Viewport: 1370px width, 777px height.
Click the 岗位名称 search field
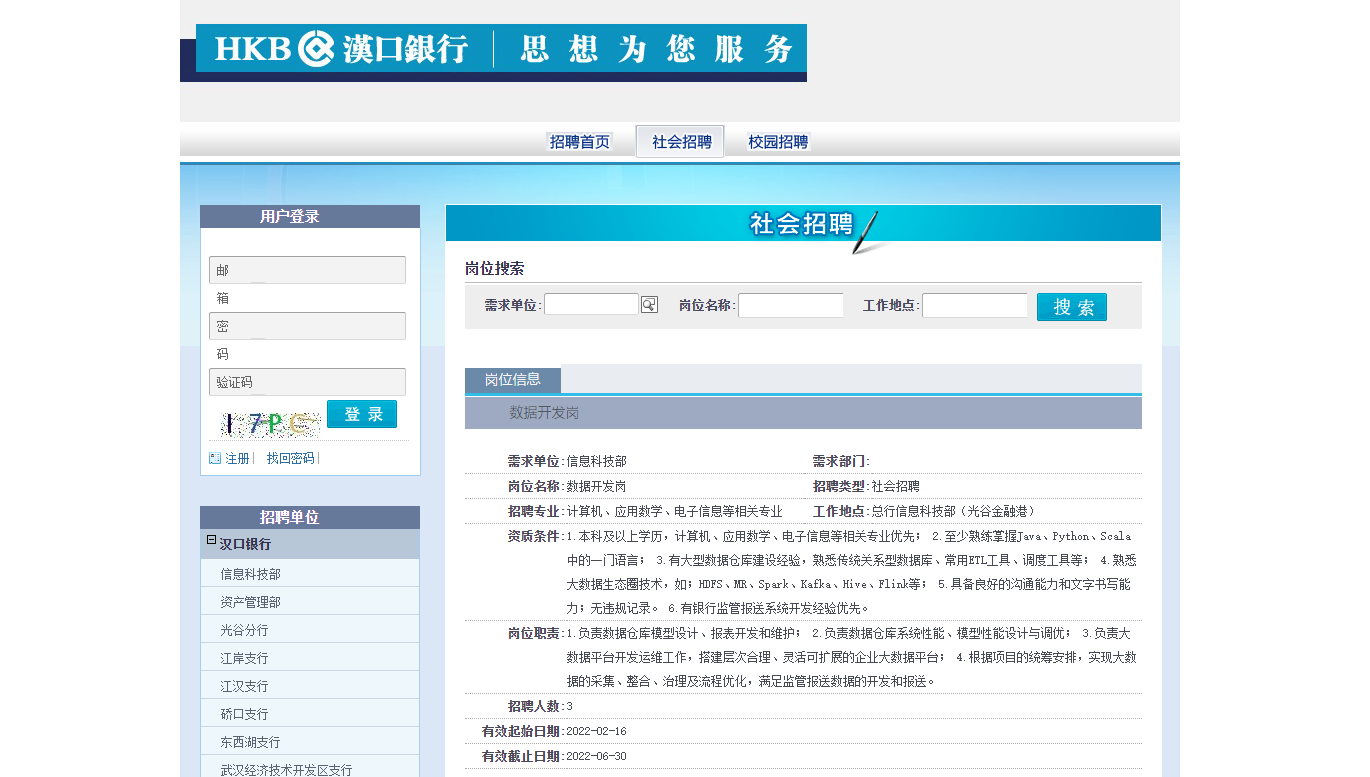pos(790,305)
